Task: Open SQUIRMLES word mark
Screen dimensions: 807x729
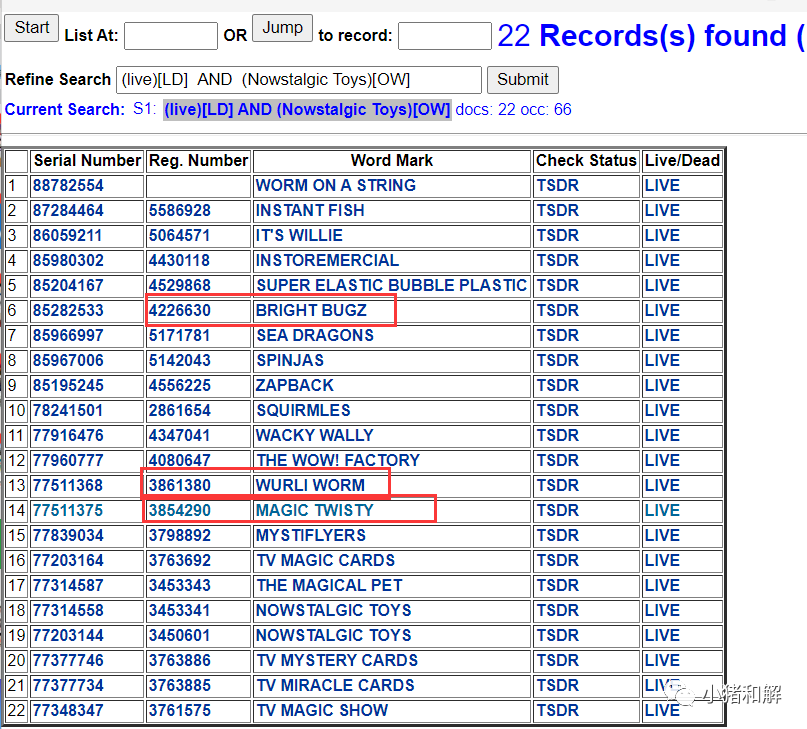Action: click(303, 410)
